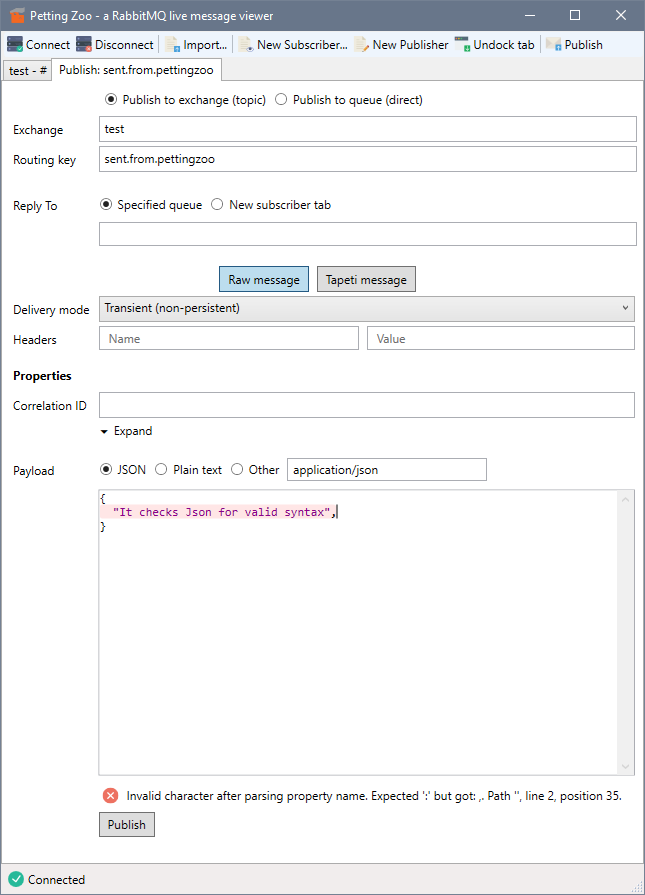Click the red error icon by JSON message

click(x=111, y=796)
